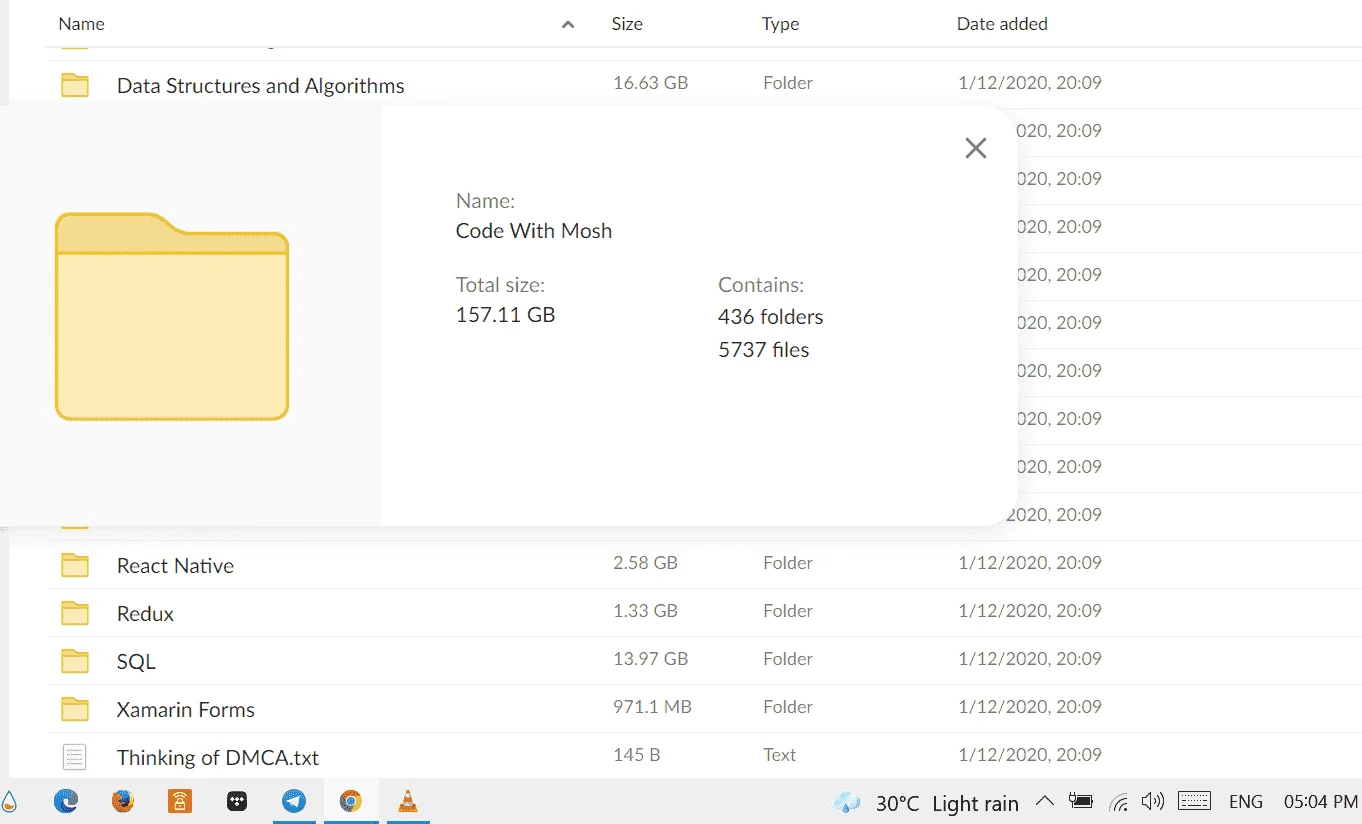This screenshot has width=1362, height=824.
Task: Click the 1.33 GB size value
Action: coord(646,611)
